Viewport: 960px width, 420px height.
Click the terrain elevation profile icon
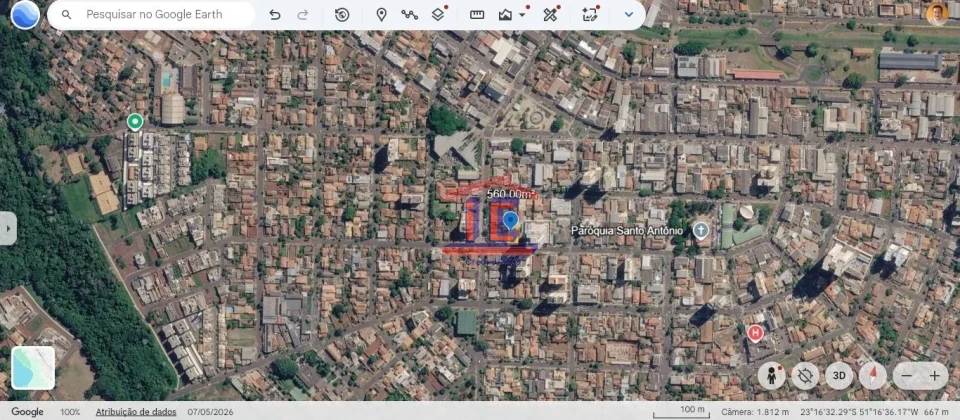click(x=505, y=15)
